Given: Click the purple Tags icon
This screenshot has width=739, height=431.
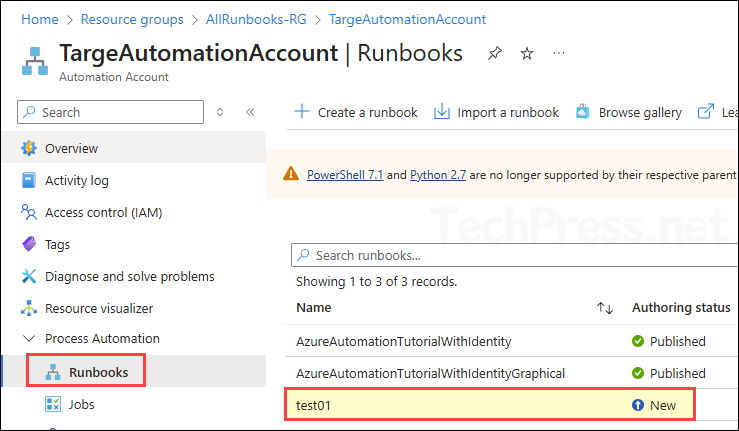Looking at the screenshot, I should (x=29, y=244).
